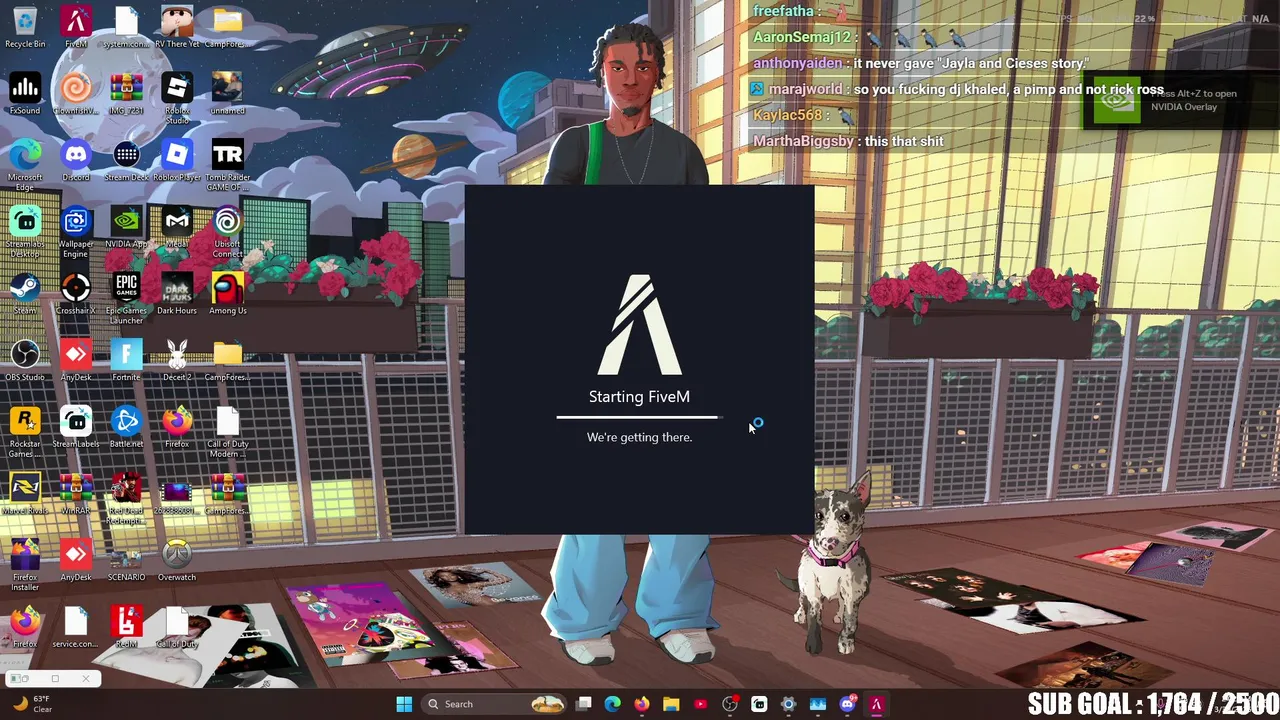
Task: Open the FxSound desktop app
Action: click(25, 94)
